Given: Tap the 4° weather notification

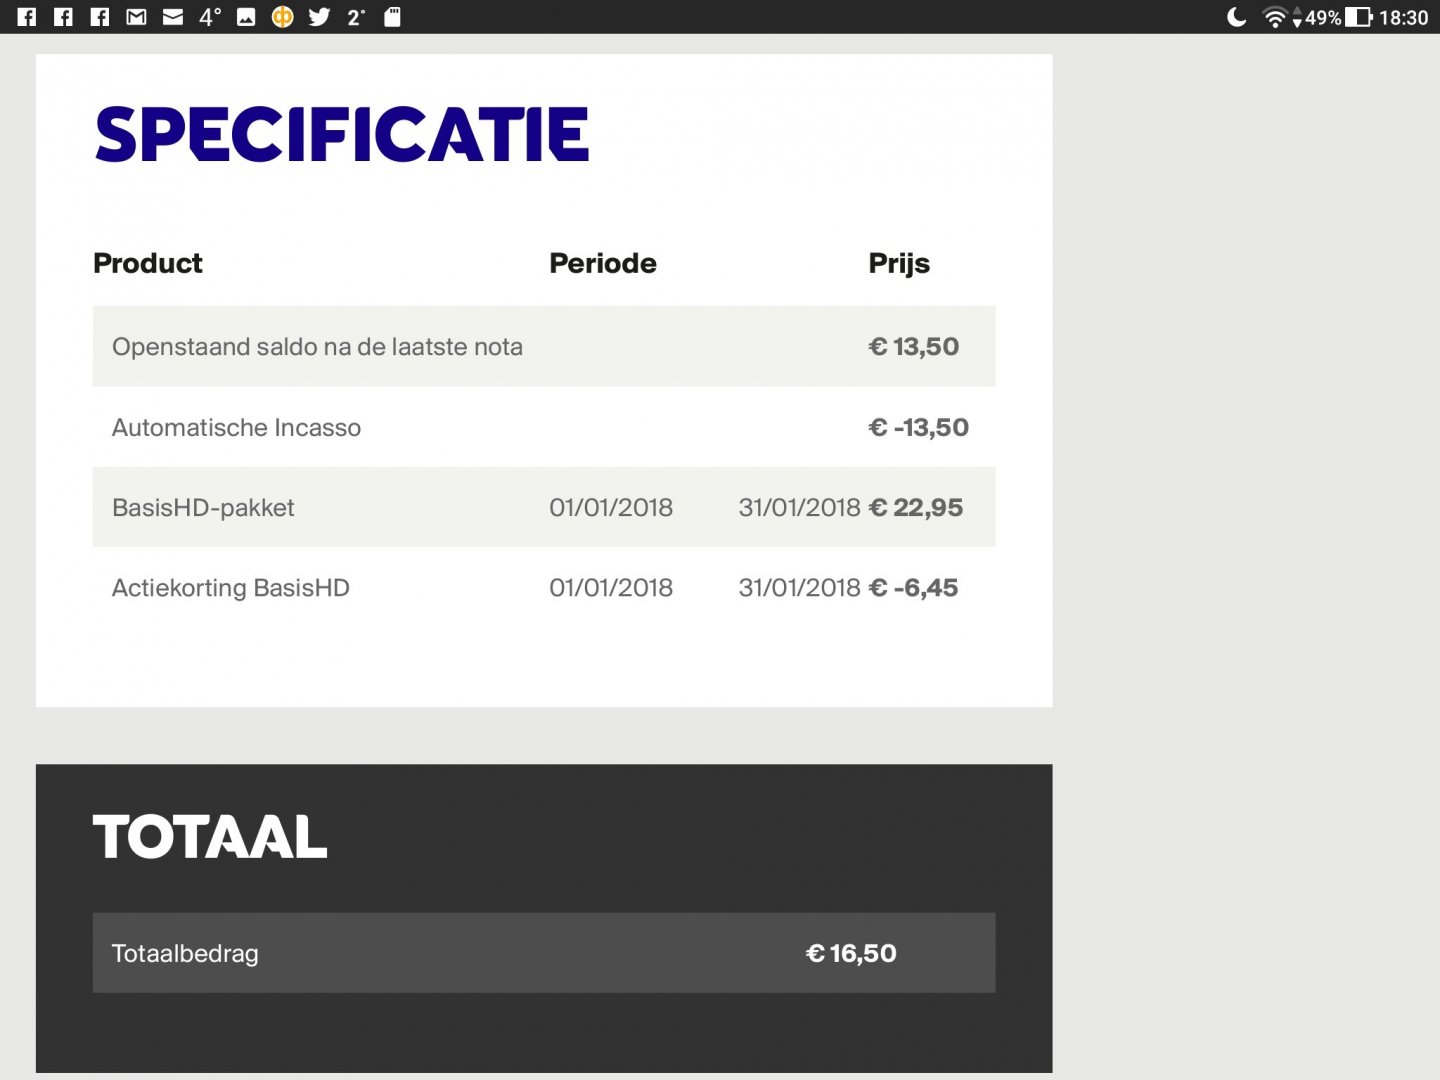Looking at the screenshot, I should (x=210, y=17).
